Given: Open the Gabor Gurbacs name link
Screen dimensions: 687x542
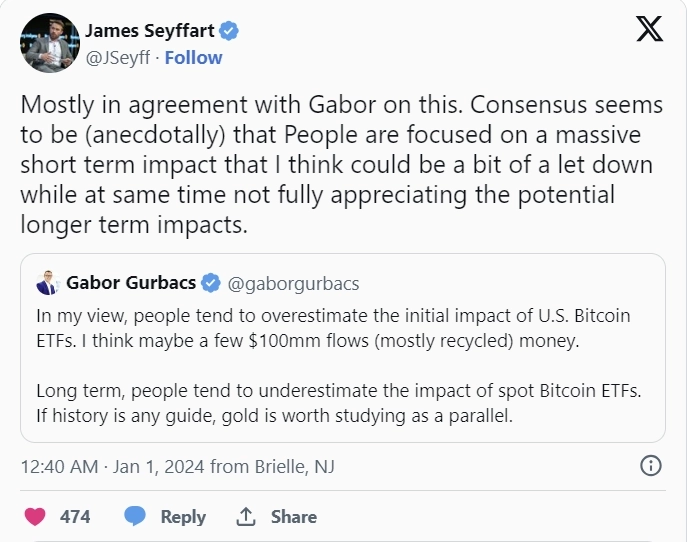Looking at the screenshot, I should tap(130, 283).
